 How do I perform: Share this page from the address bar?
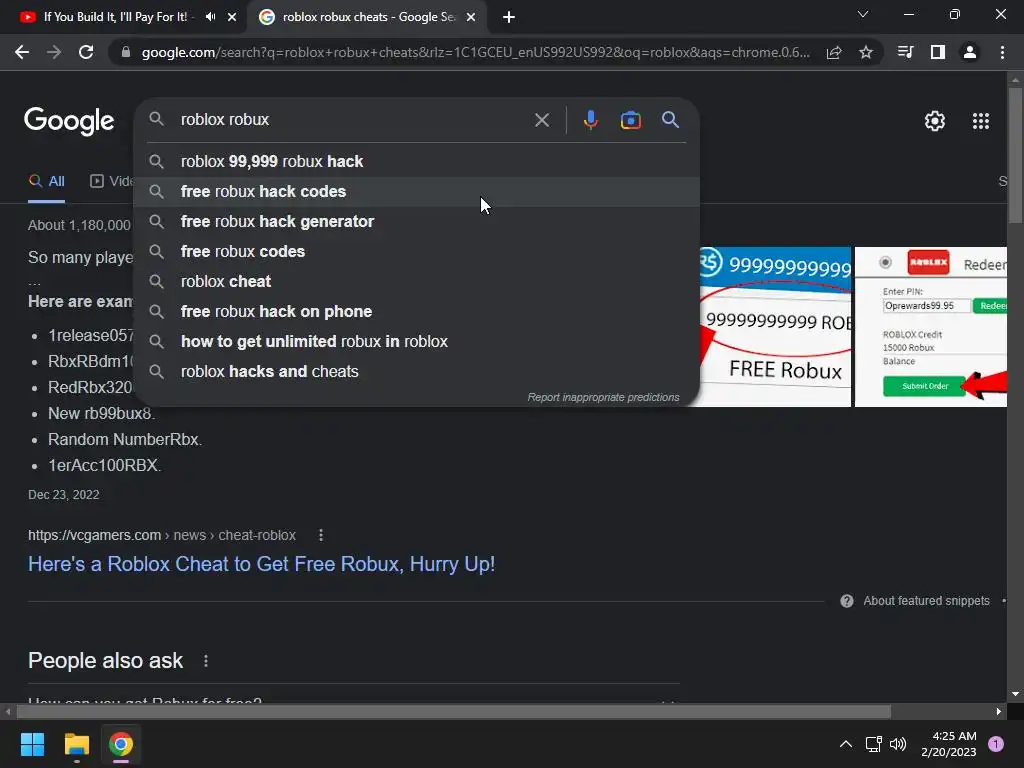coord(833,52)
